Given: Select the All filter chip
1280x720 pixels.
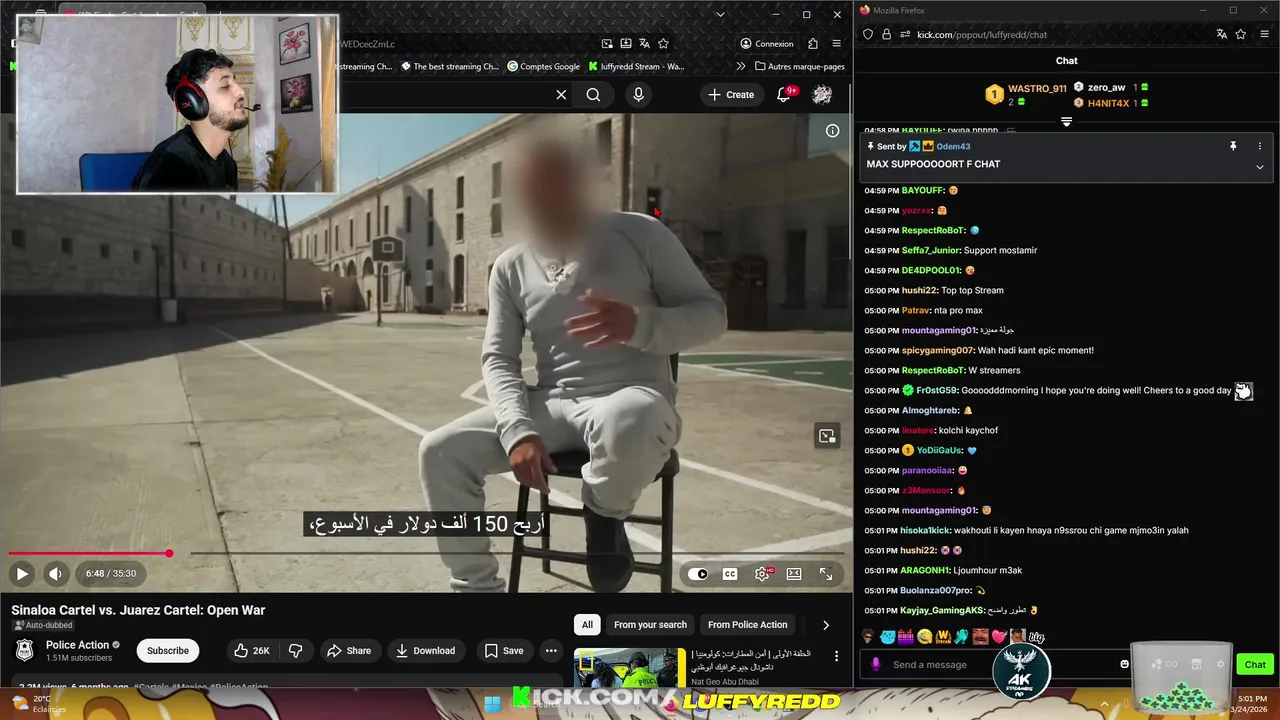Looking at the screenshot, I should coord(587,625).
